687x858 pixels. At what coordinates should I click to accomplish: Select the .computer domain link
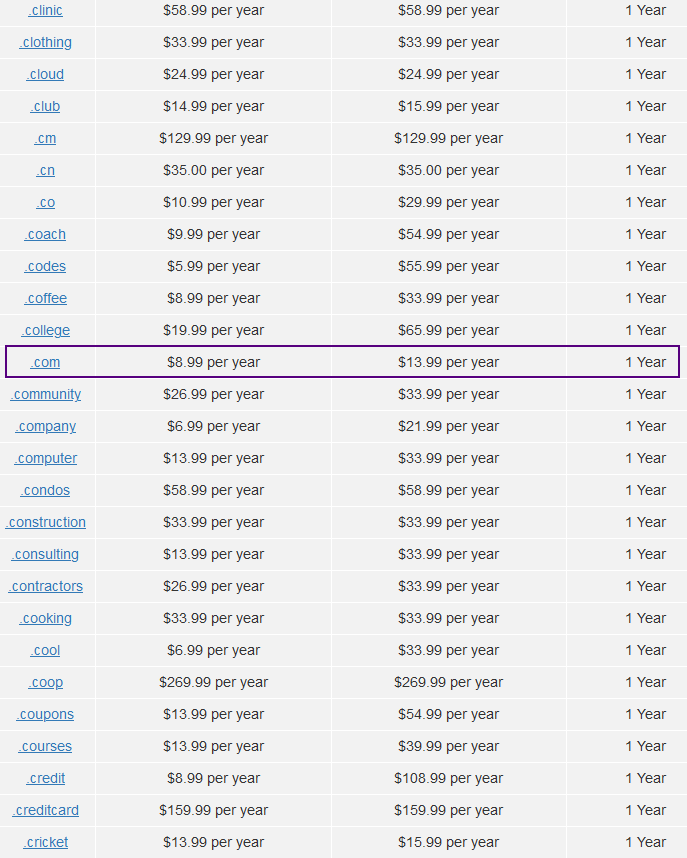[x=45, y=459]
